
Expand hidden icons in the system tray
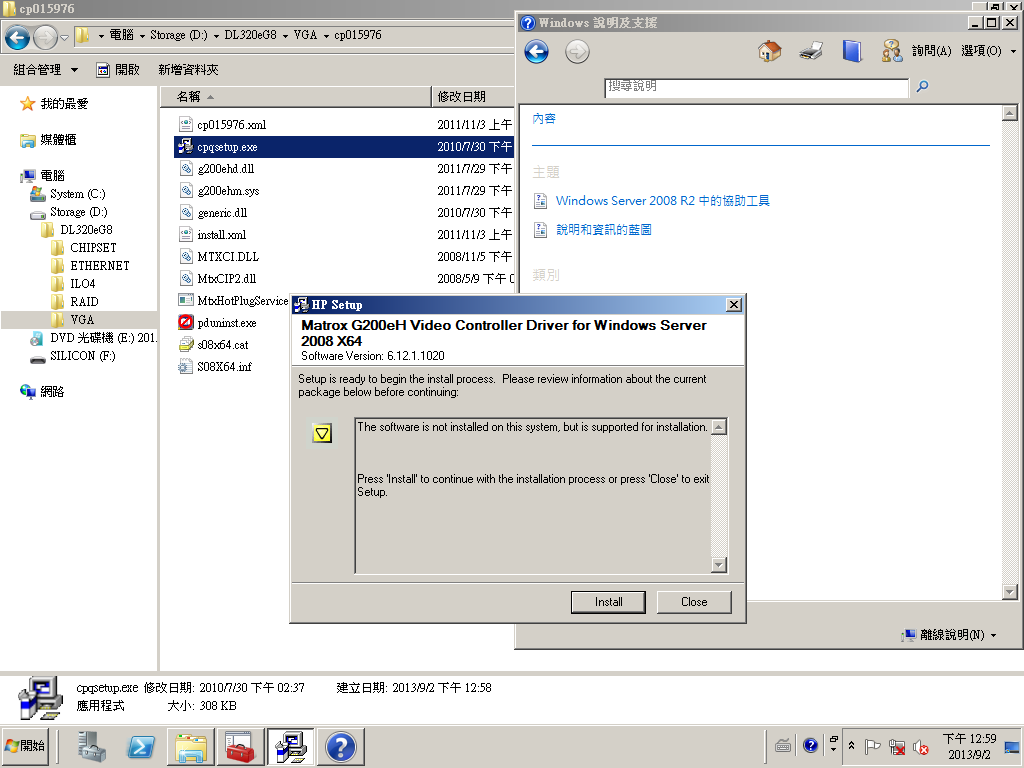coord(852,744)
